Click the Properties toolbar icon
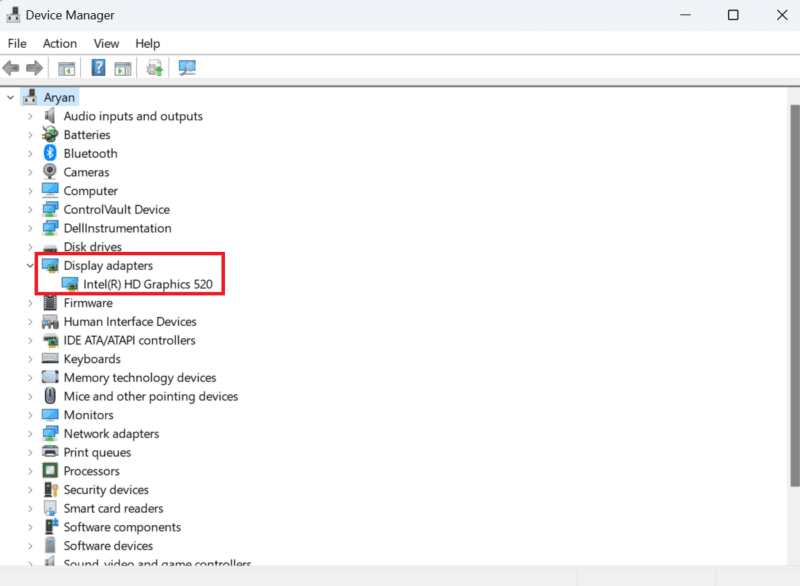The image size is (800, 586). 121,67
